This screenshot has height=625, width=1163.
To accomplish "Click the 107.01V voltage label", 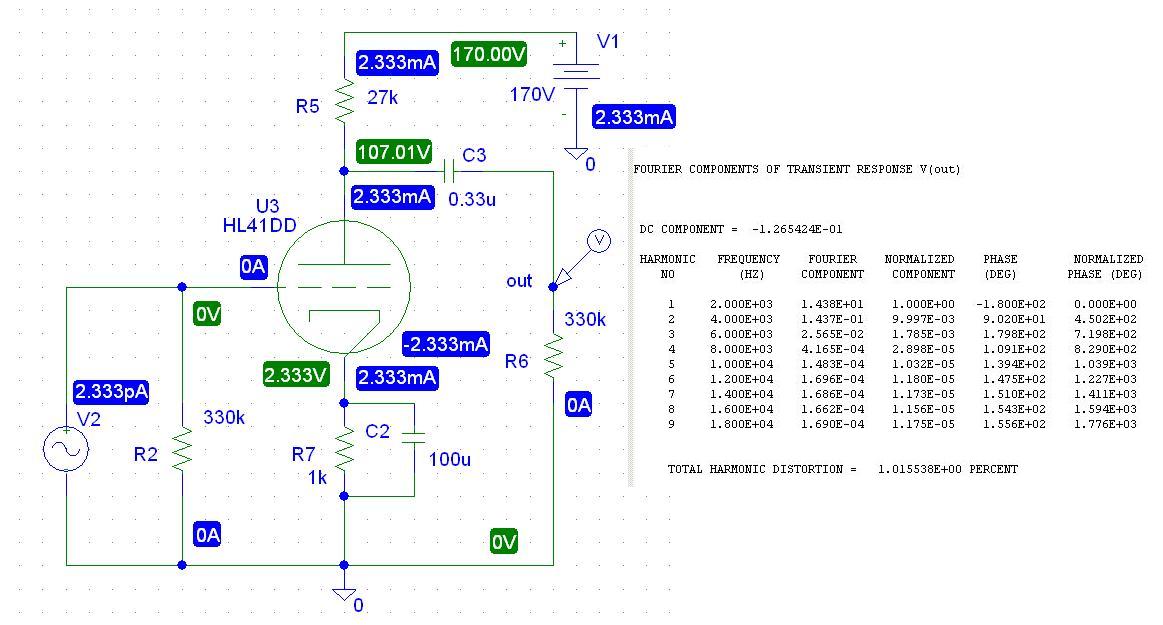I will point(394,152).
